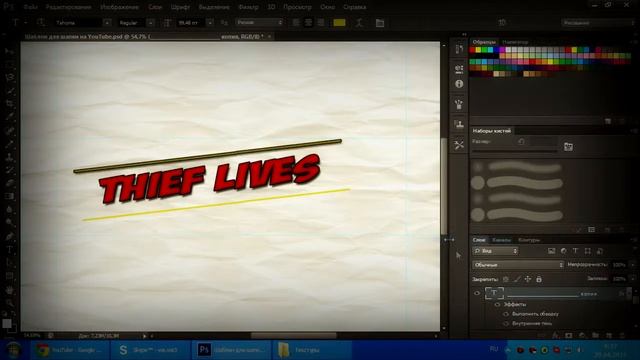Viewport: 640px width, 360px height.
Task: Open the Info panel icon in collapsed dock
Action: [x=459, y=84]
